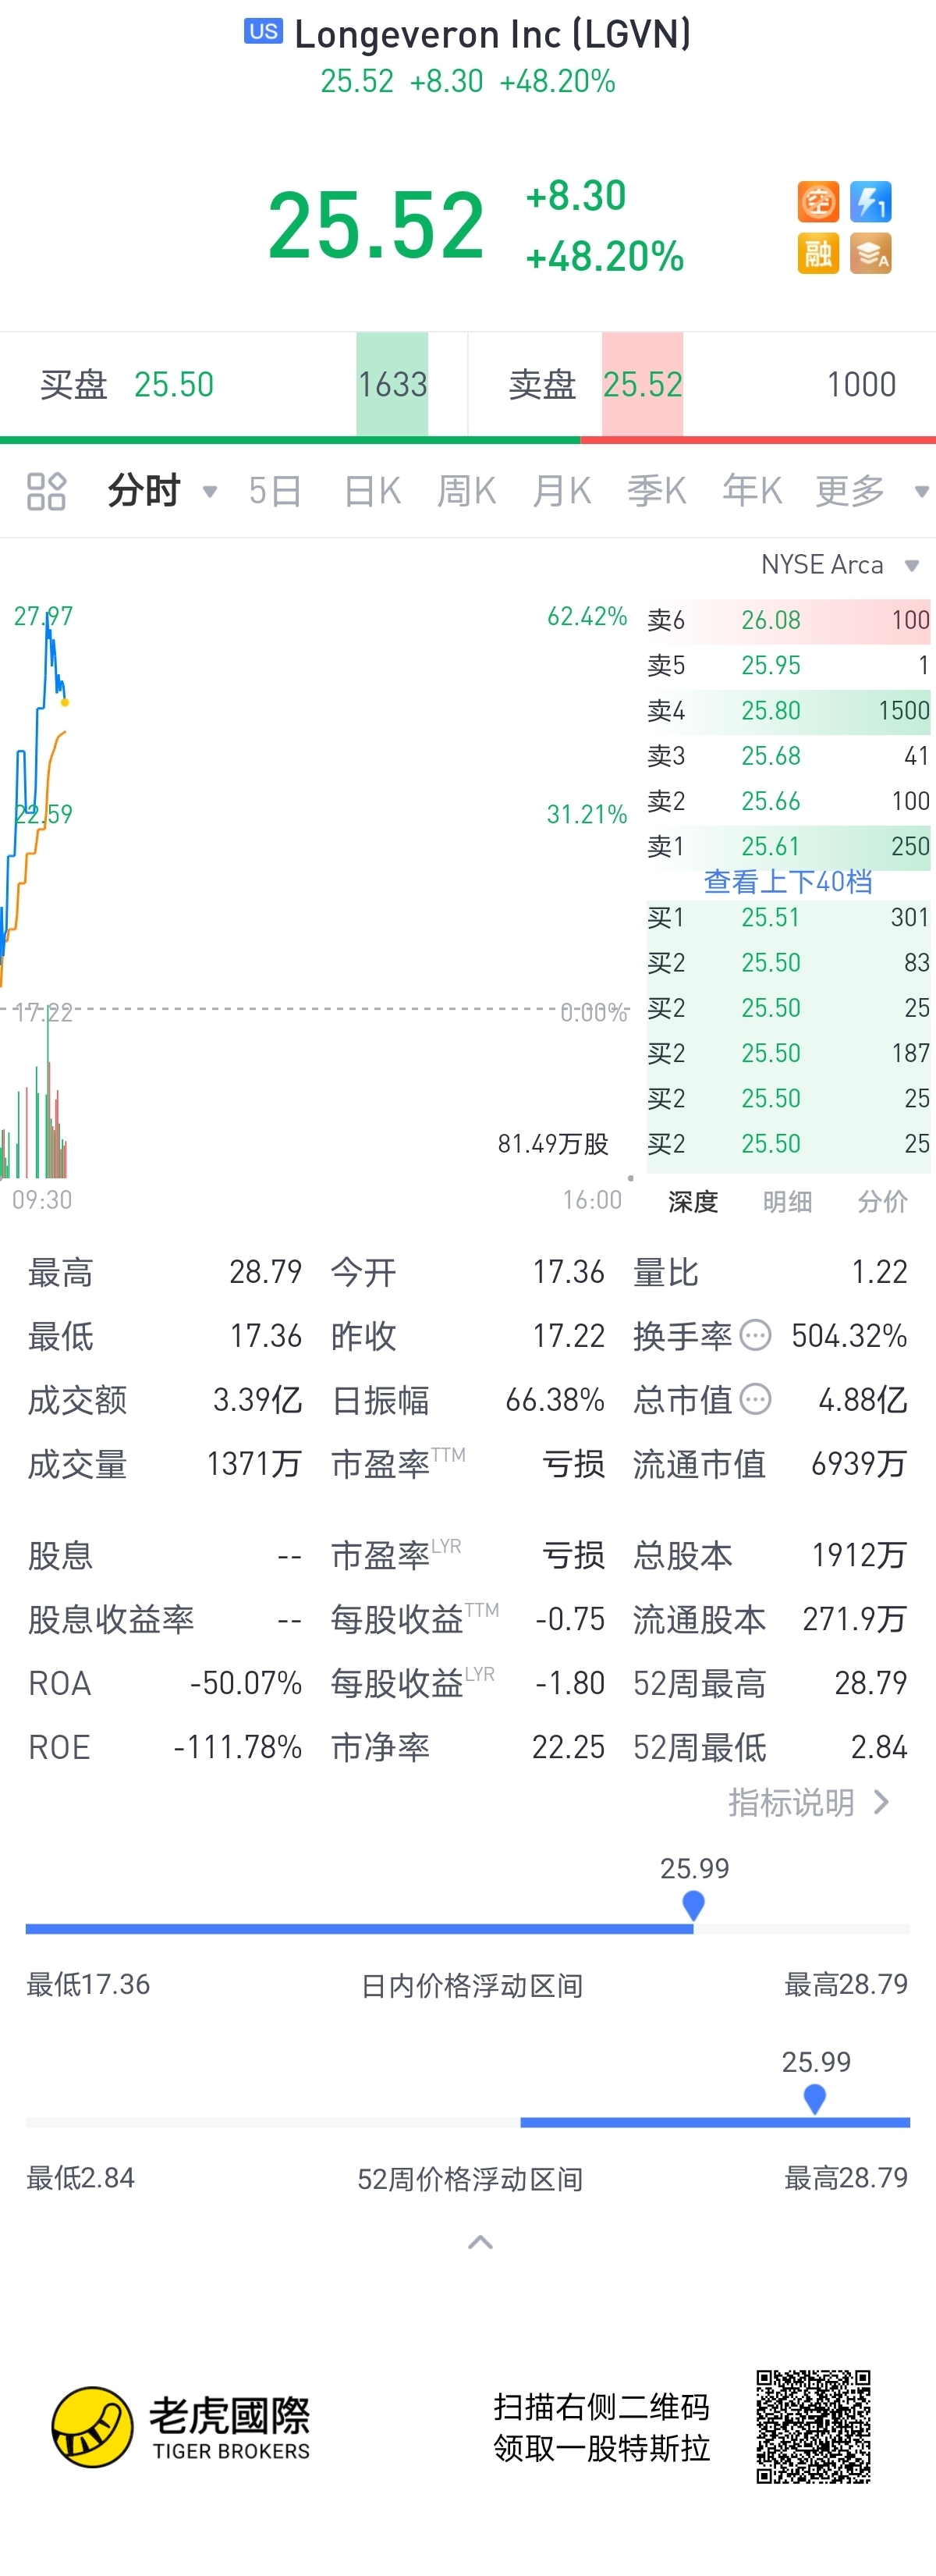Tap the QR code image
The height and width of the screenshot is (2576, 936).
pyautogui.click(x=813, y=2427)
